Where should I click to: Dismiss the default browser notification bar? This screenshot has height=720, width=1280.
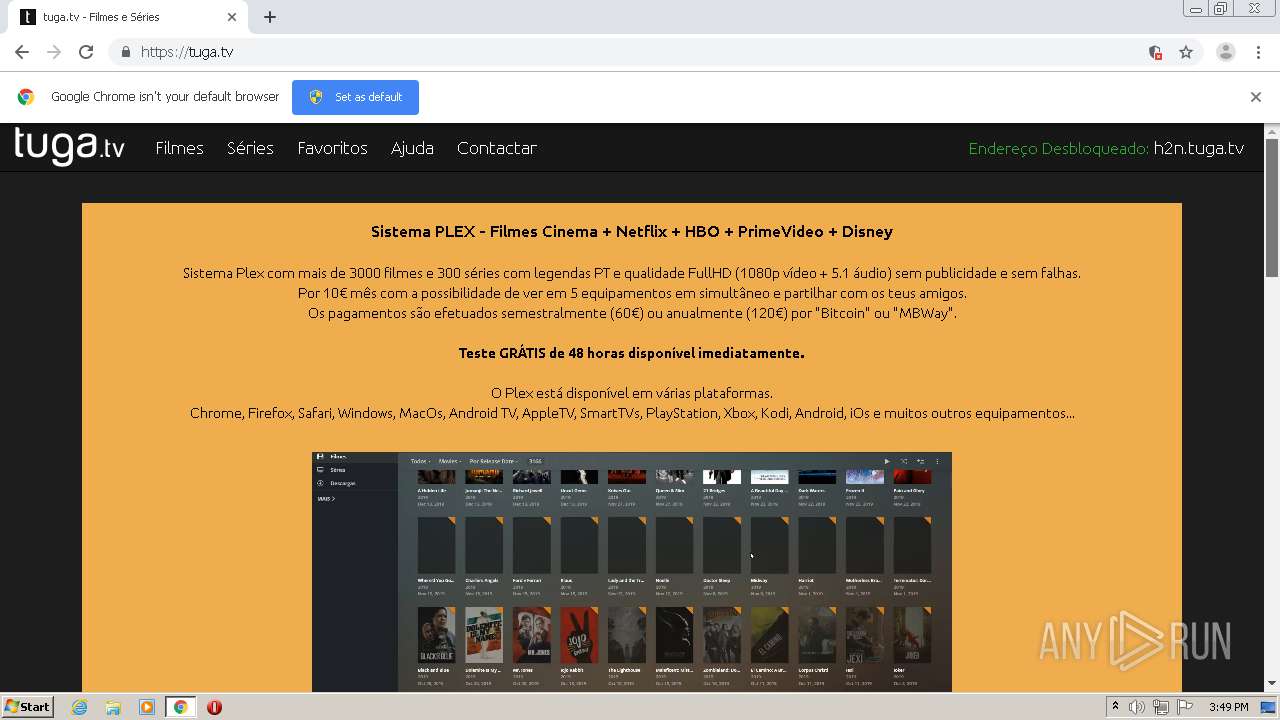pos(1256,97)
